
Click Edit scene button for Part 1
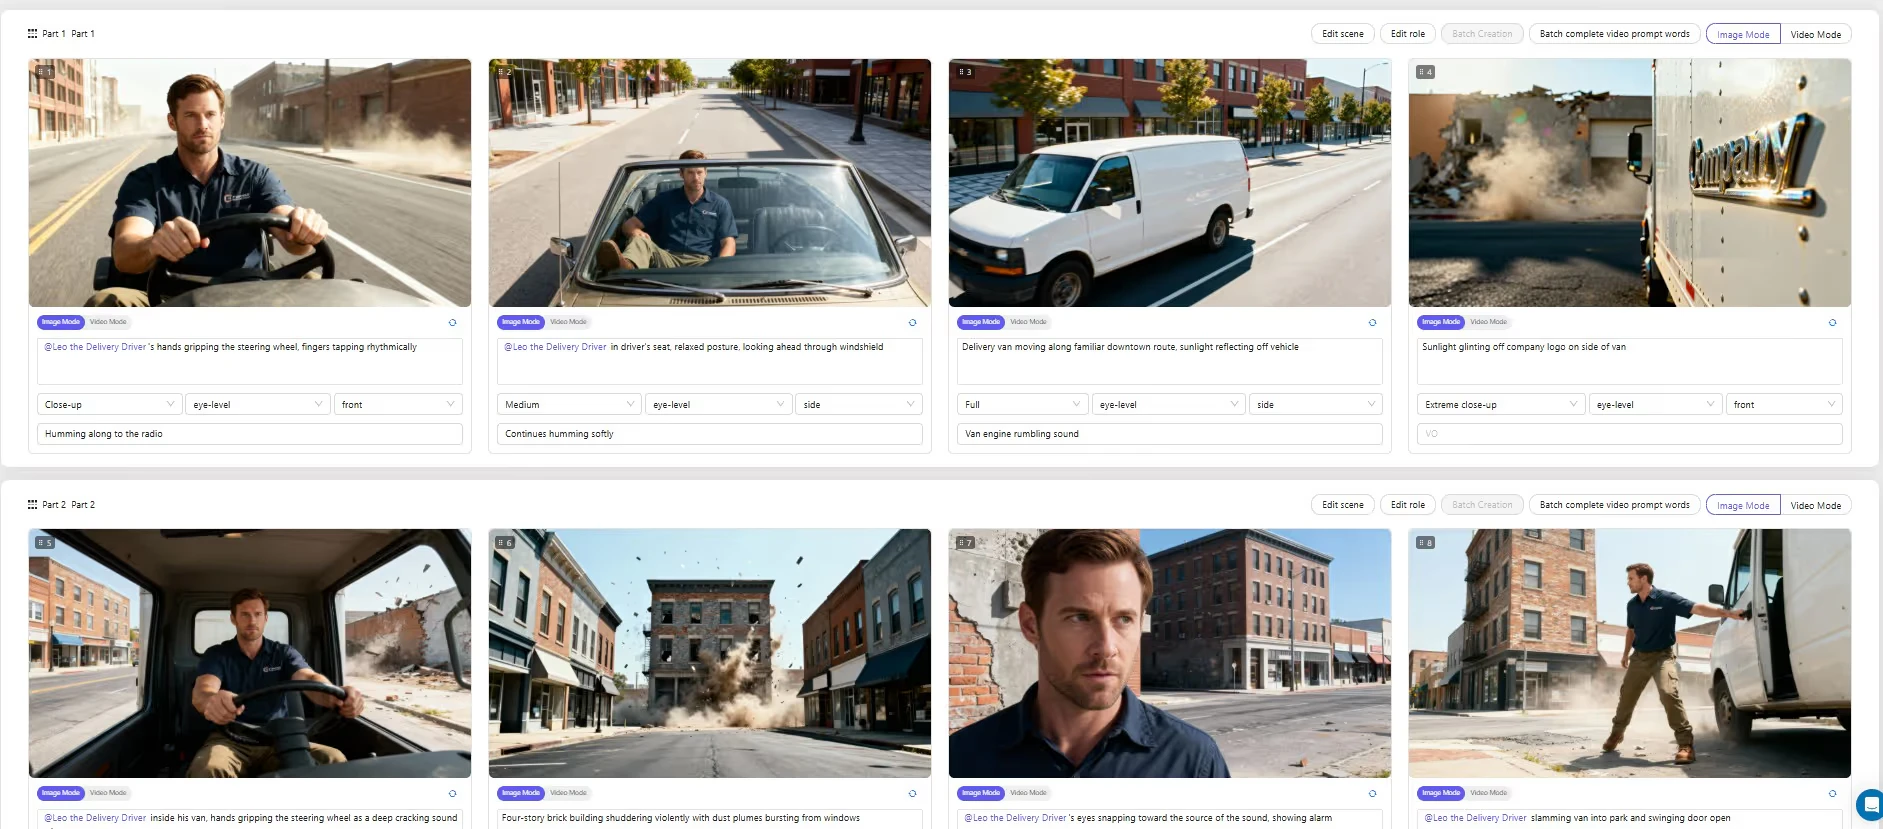tap(1342, 34)
